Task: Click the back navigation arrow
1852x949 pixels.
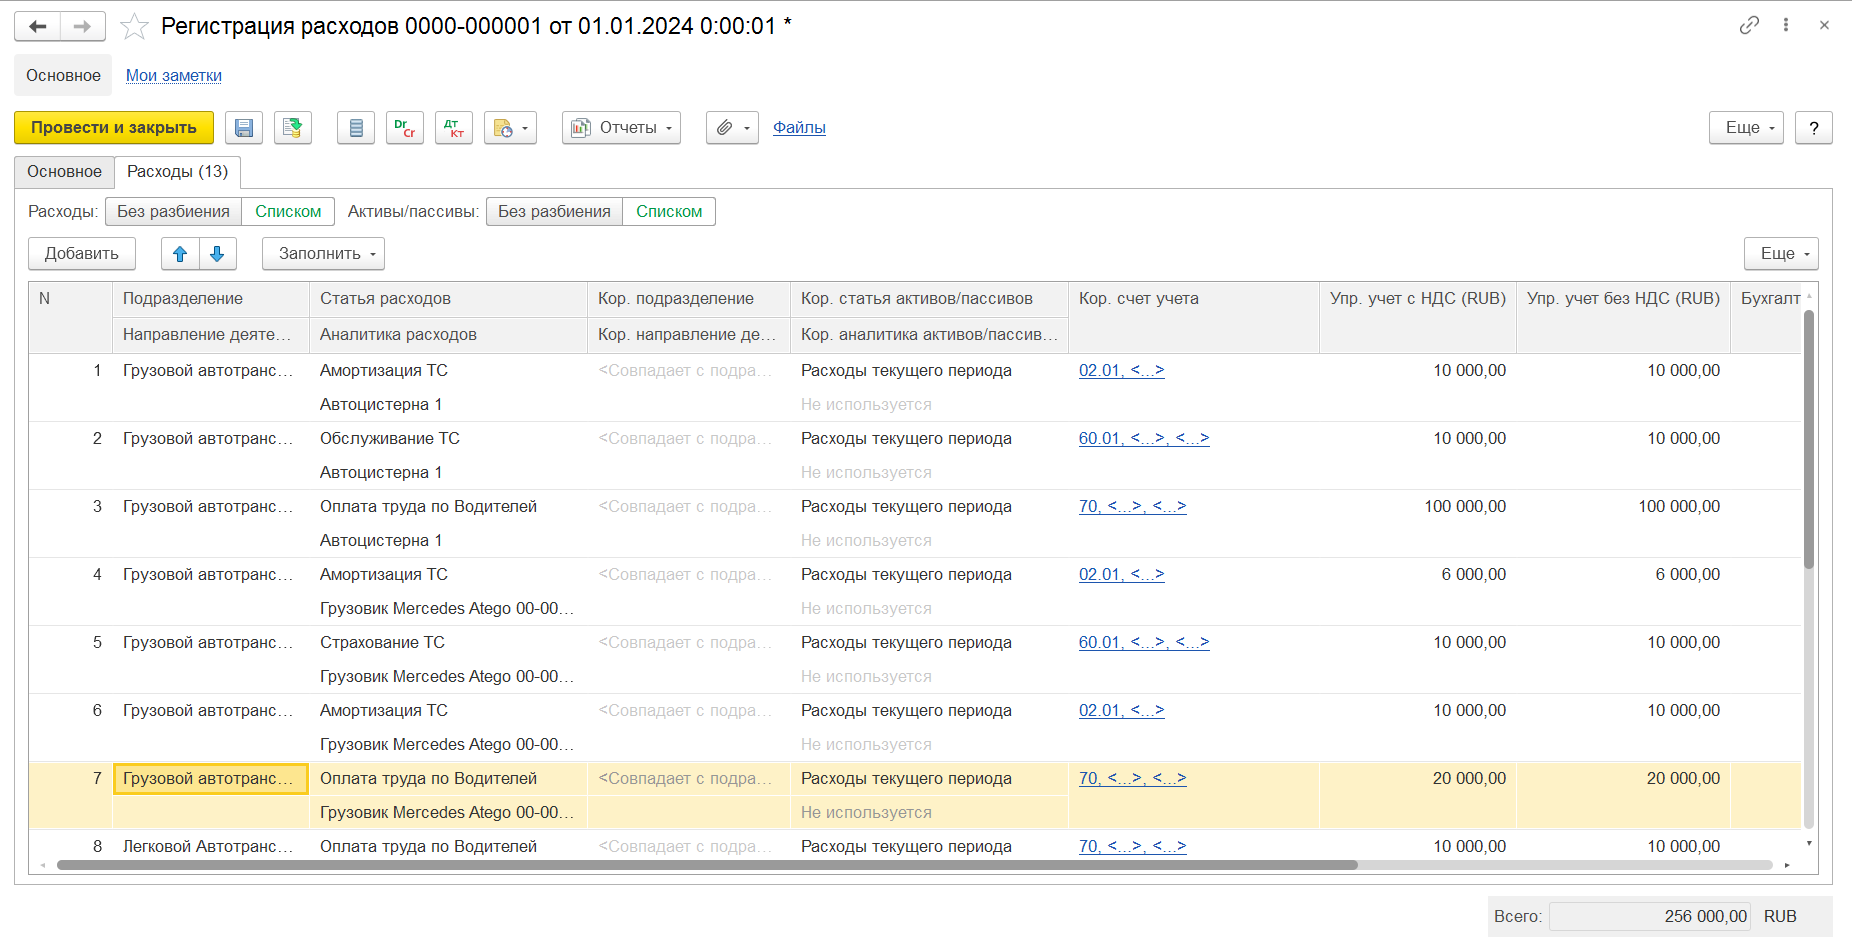Action: click(x=38, y=26)
